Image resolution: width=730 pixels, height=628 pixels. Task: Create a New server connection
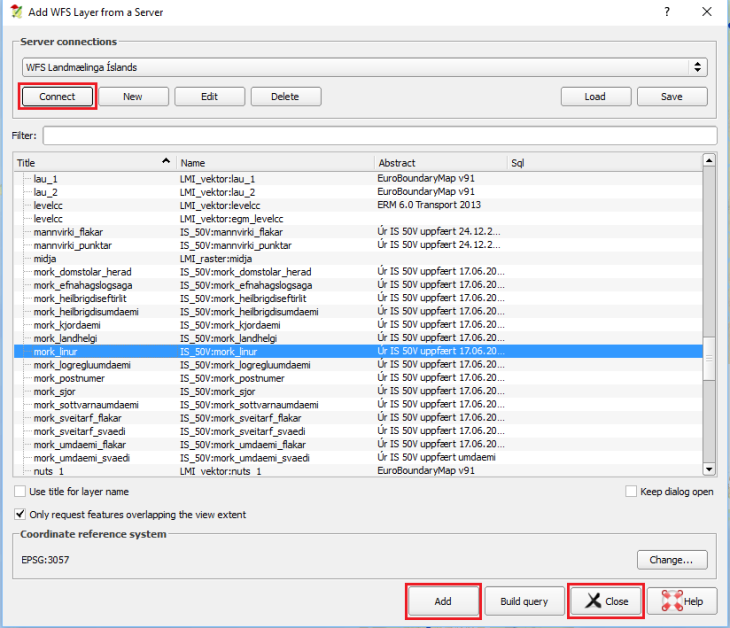pyautogui.click(x=132, y=97)
